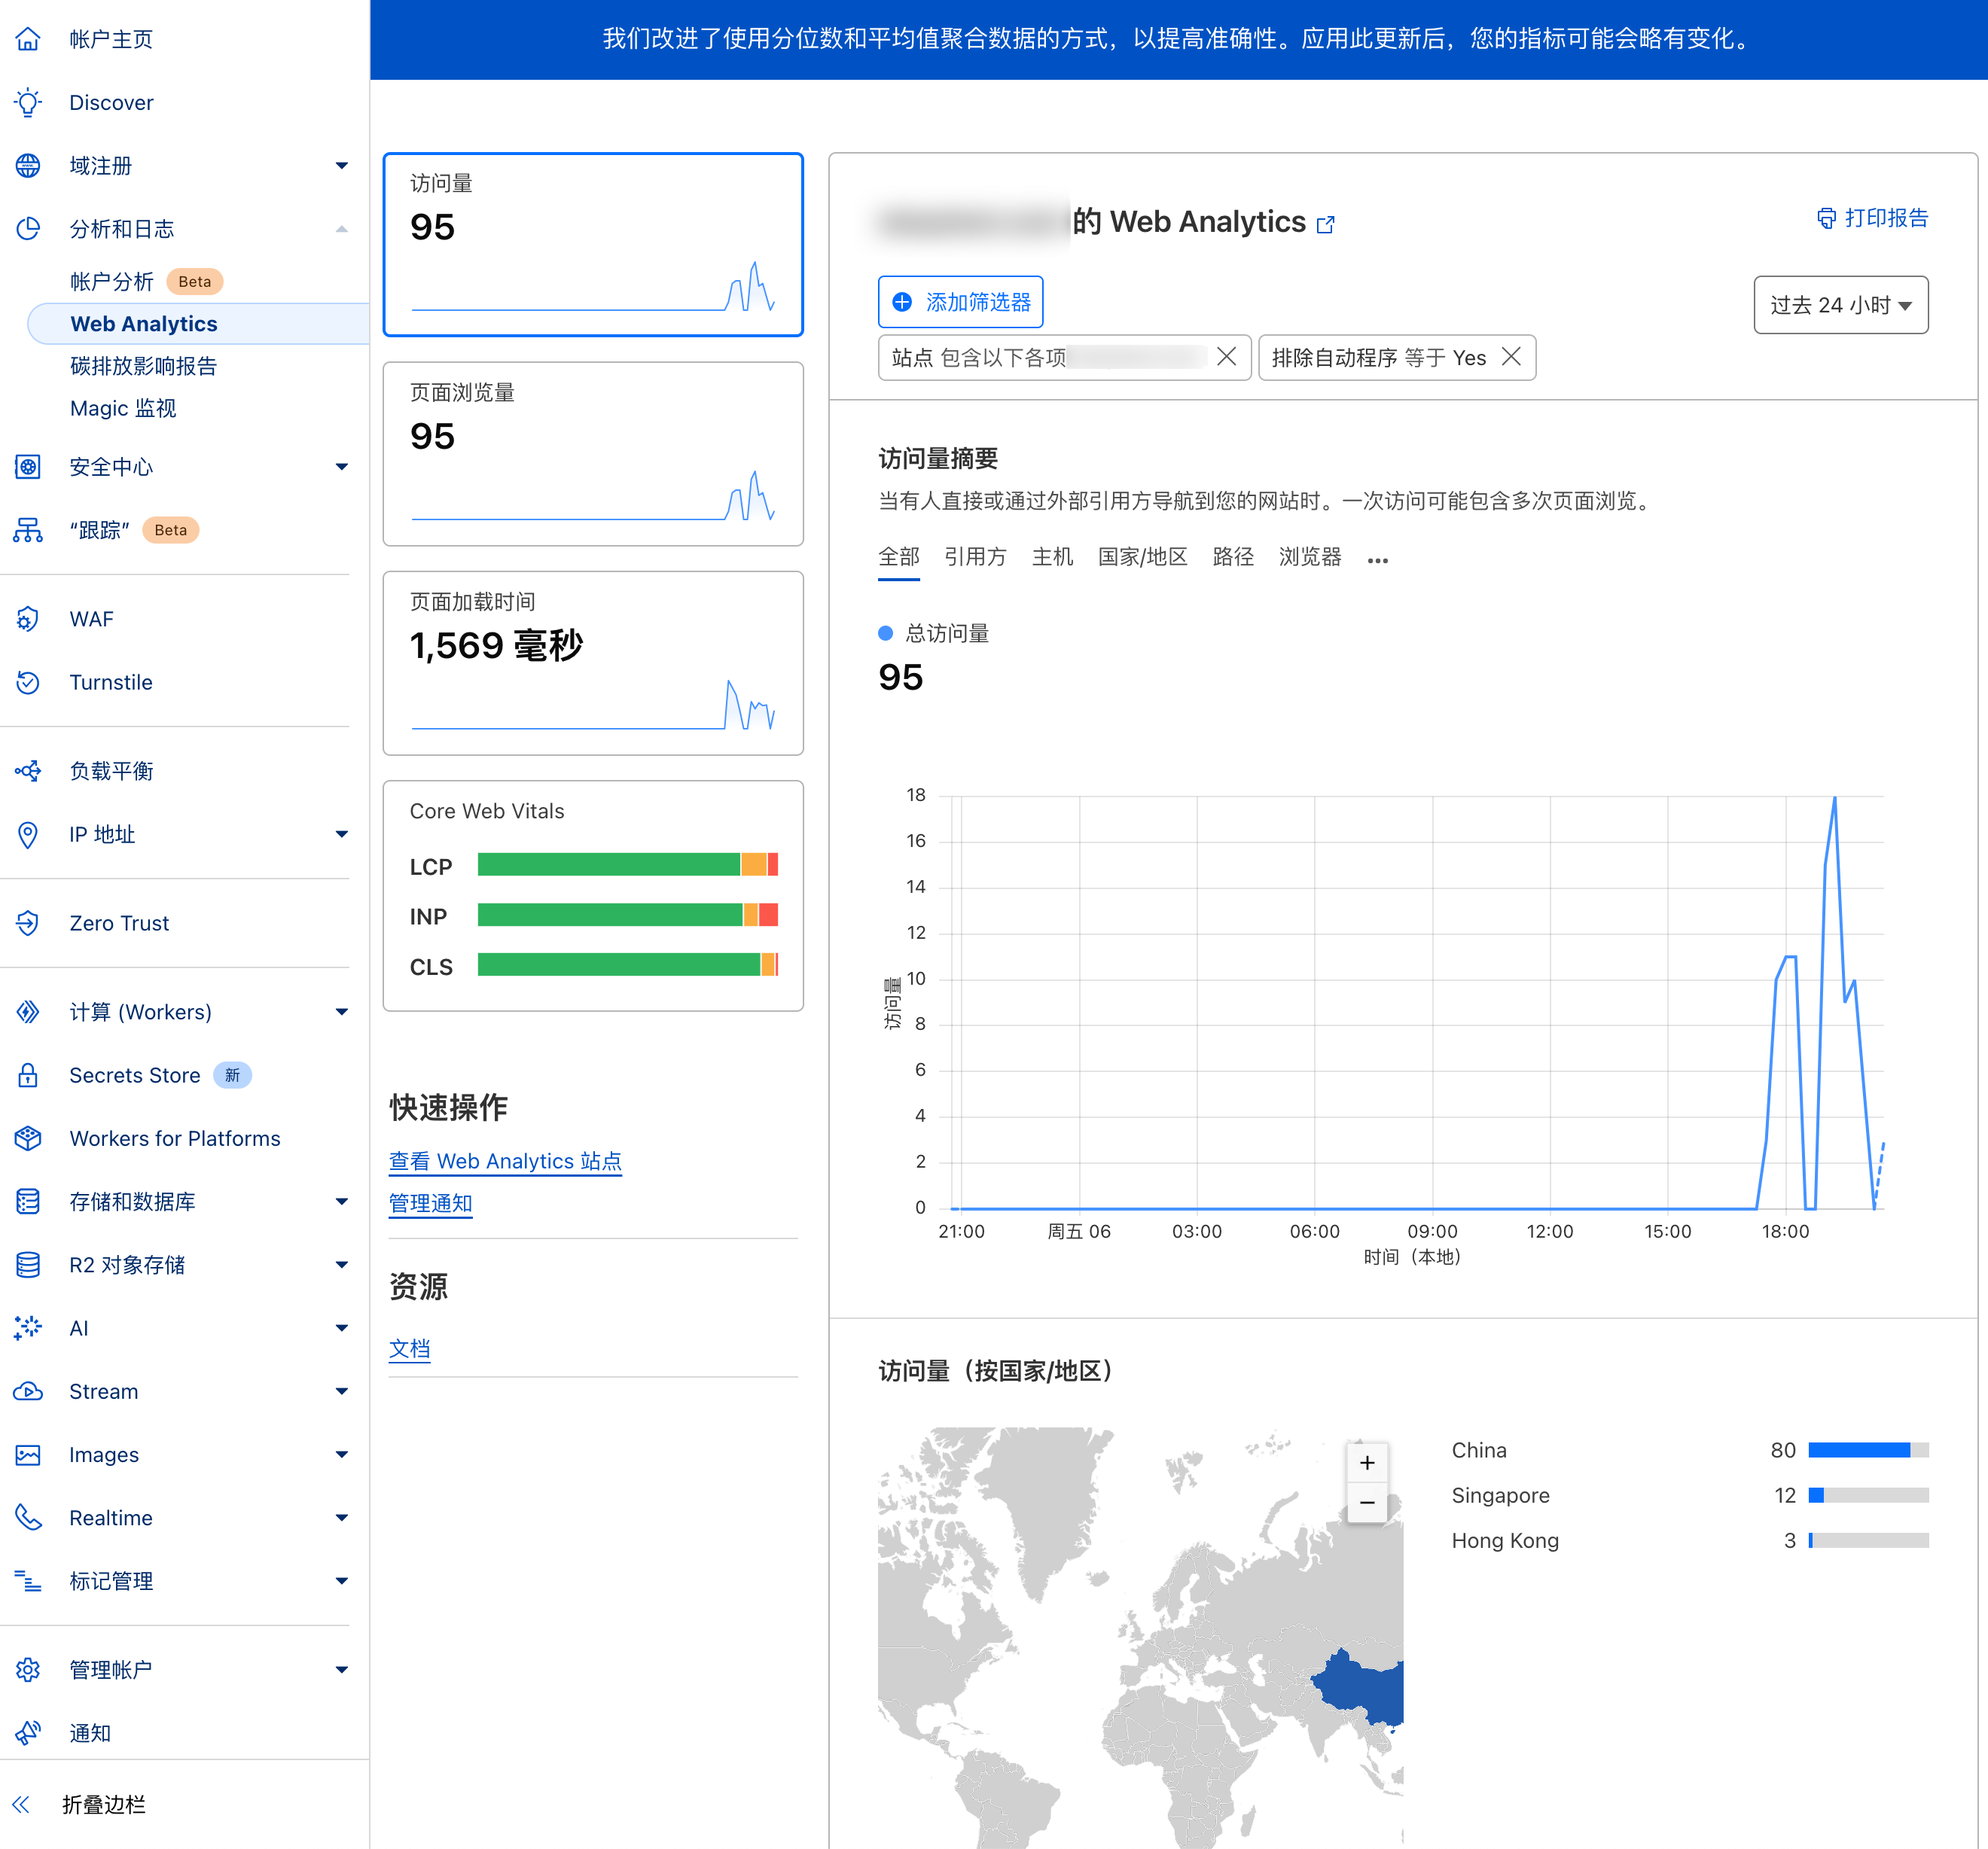Expand the 域注册 menu arrow
Image resolution: width=1988 pixels, height=1849 pixels.
click(x=341, y=165)
